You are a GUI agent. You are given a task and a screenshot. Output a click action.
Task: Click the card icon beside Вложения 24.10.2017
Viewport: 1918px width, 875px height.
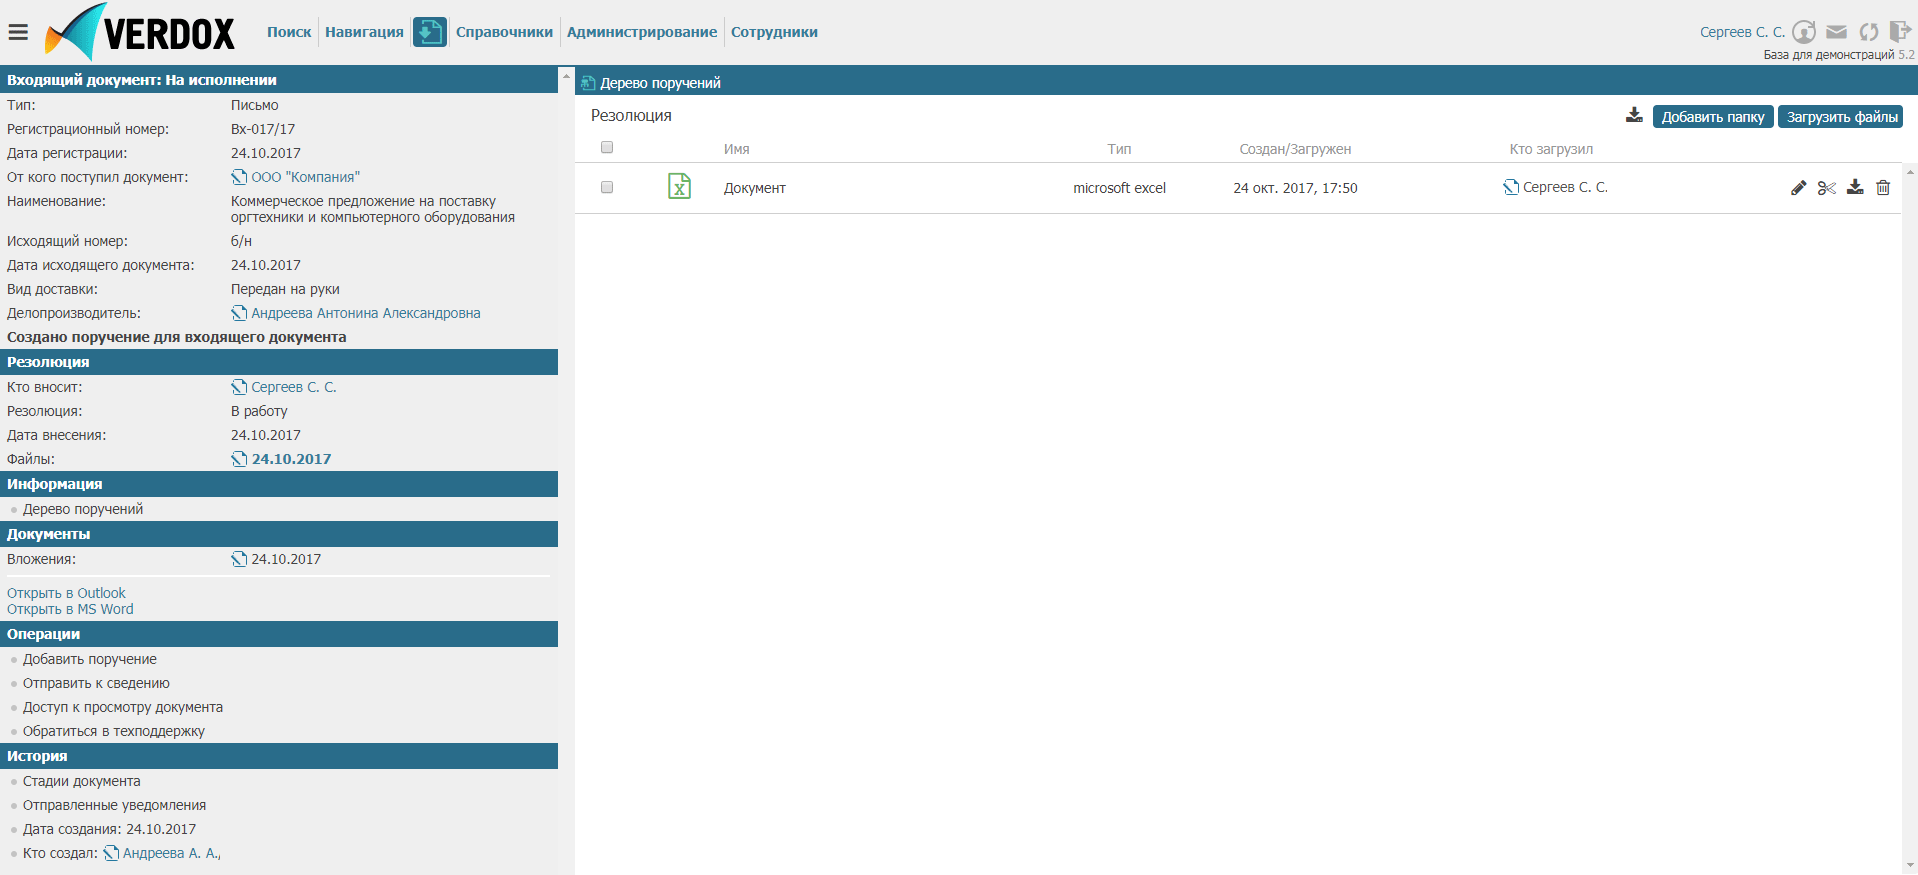(239, 559)
